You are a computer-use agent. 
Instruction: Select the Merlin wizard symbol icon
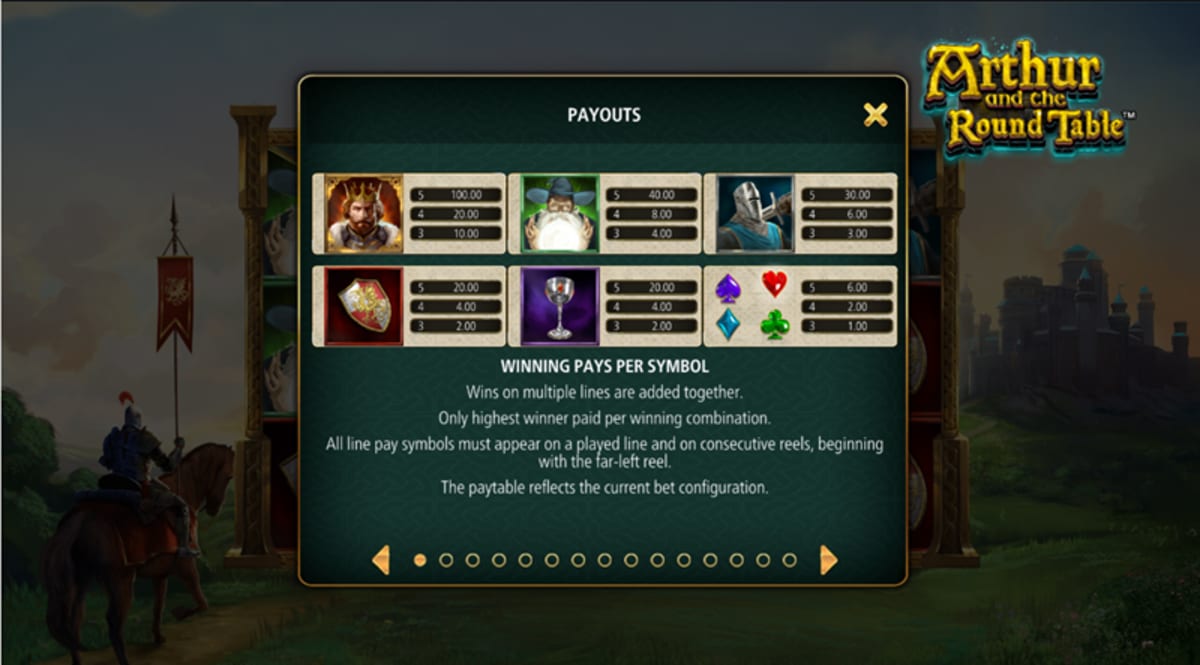560,213
